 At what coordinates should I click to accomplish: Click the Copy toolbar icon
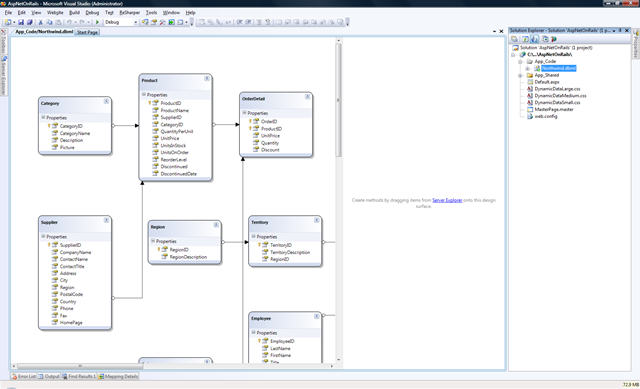[49, 22]
